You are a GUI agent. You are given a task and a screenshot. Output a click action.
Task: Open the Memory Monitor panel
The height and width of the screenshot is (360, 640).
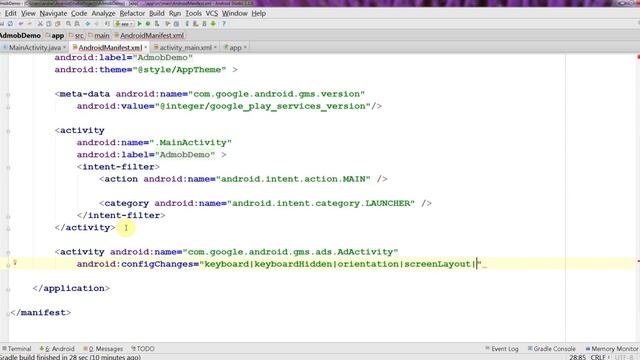612,349
